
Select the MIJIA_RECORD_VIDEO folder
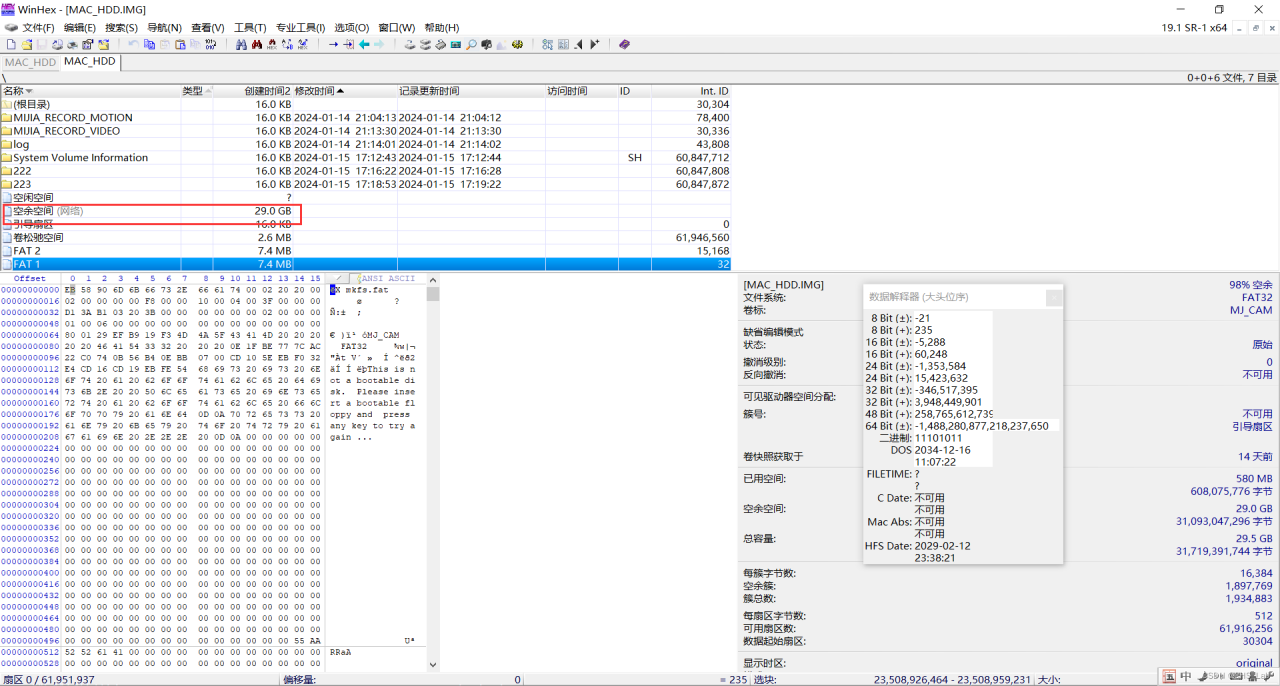pos(66,131)
